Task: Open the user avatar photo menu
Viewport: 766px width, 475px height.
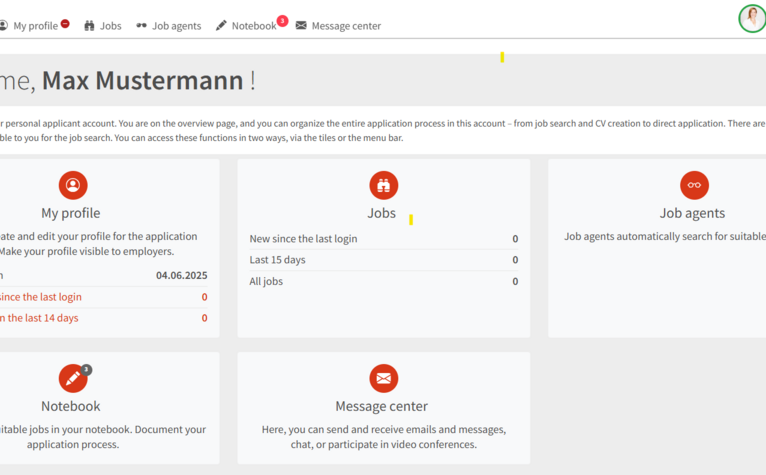Action: click(x=752, y=19)
